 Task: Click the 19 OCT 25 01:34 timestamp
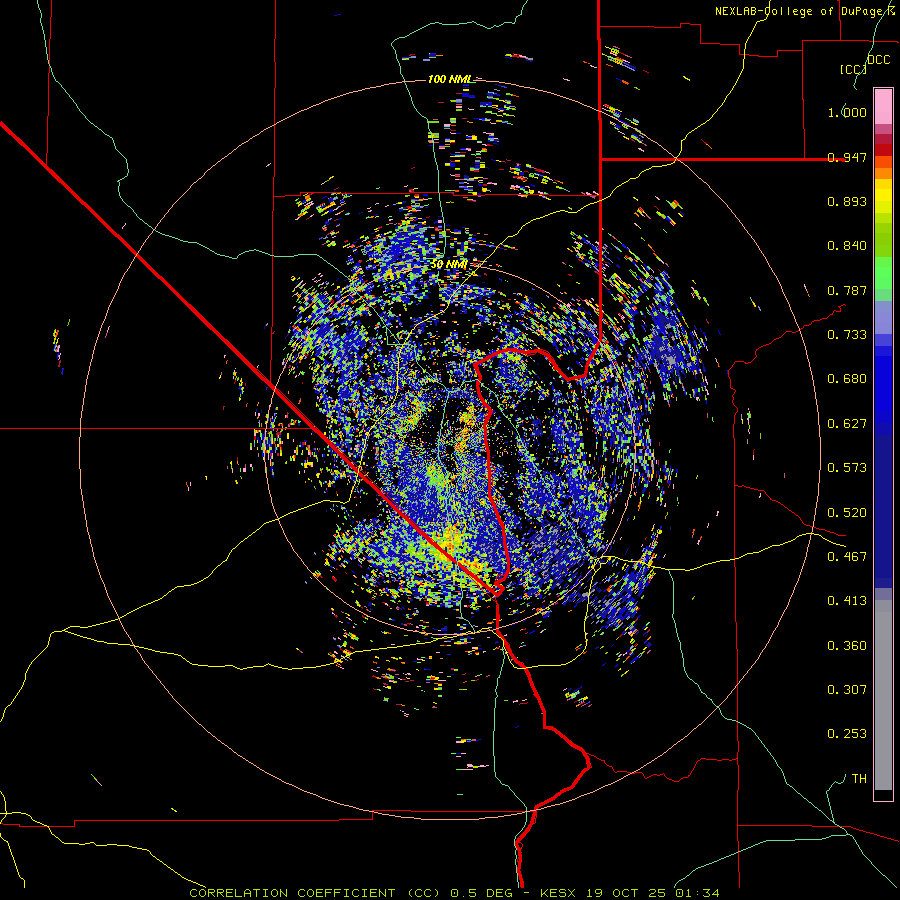click(x=654, y=893)
